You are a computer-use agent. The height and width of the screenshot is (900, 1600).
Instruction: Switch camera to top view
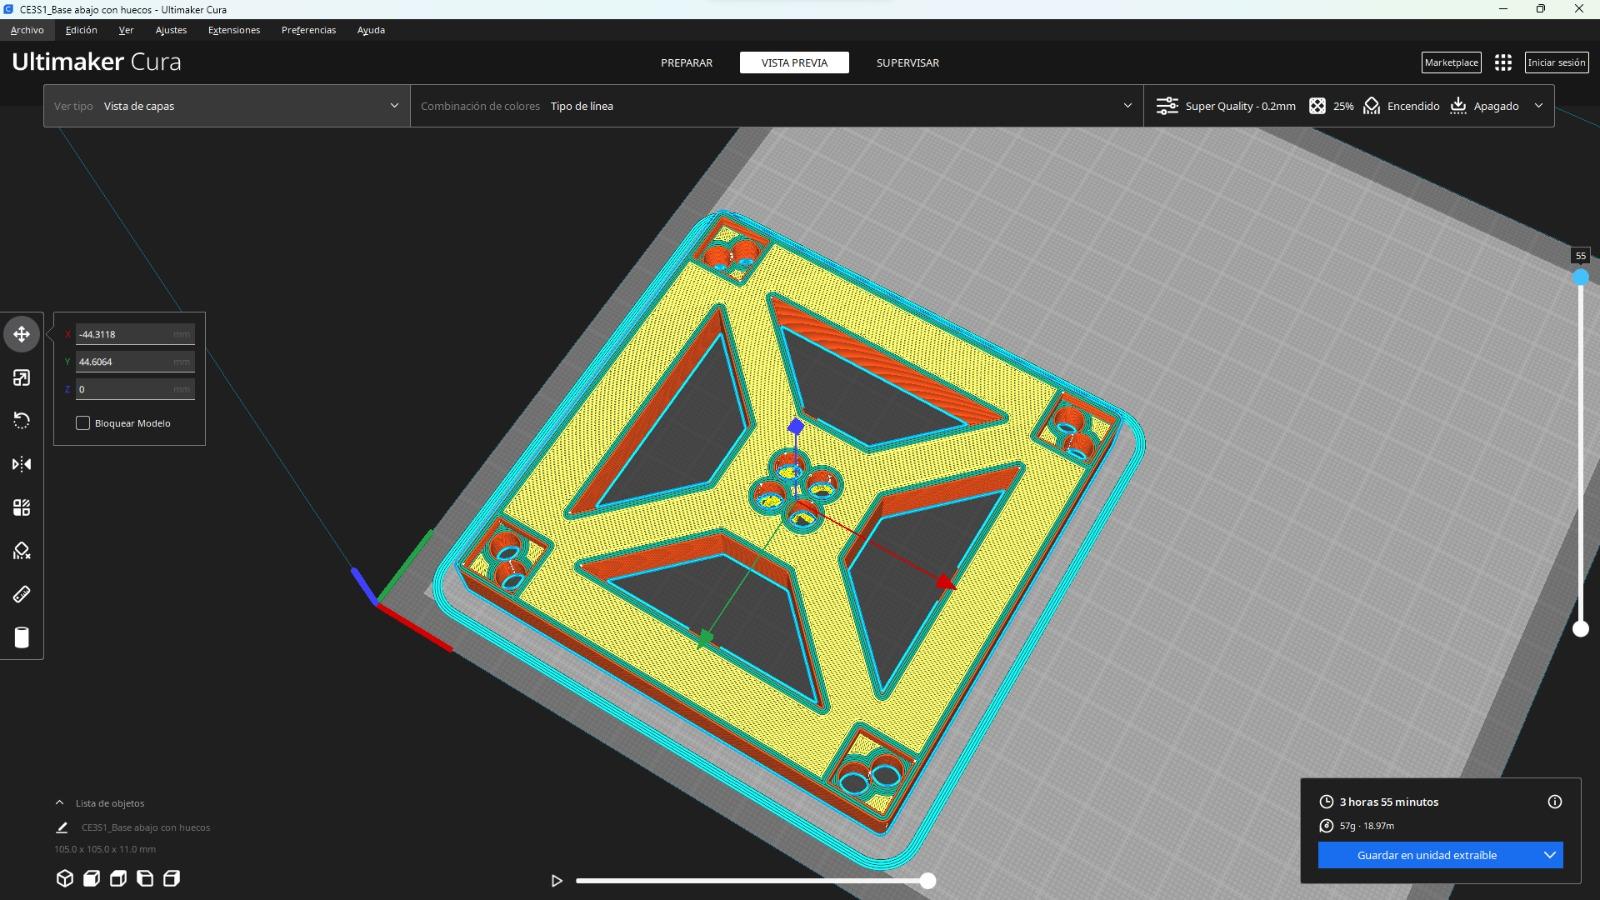(118, 879)
